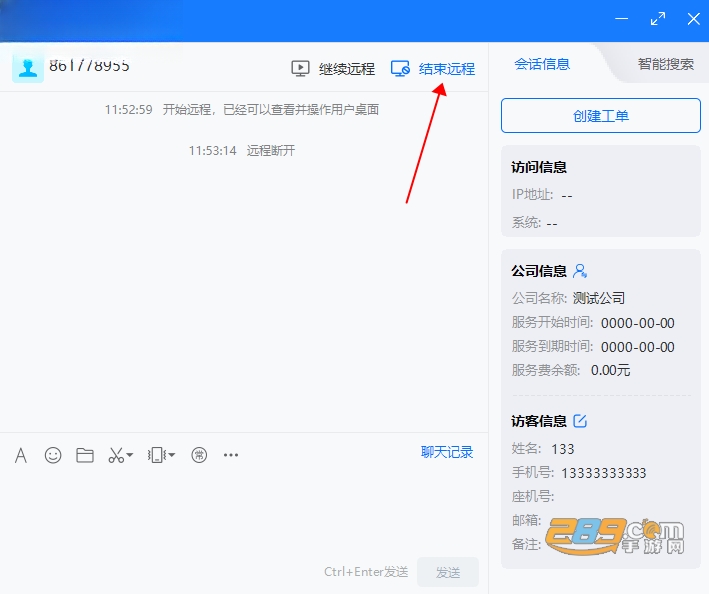Screen dimensions: 709x594
Task: Click the 公司信息 heading
Action: pos(539,271)
